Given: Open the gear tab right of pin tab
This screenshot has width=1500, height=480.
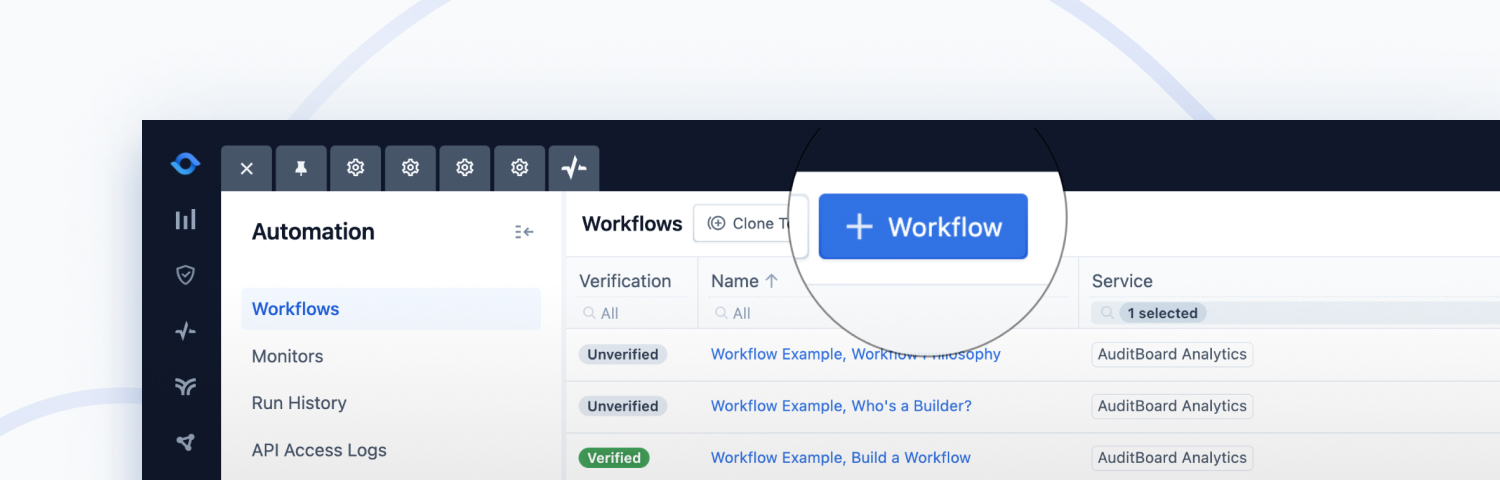Looking at the screenshot, I should coord(355,168).
